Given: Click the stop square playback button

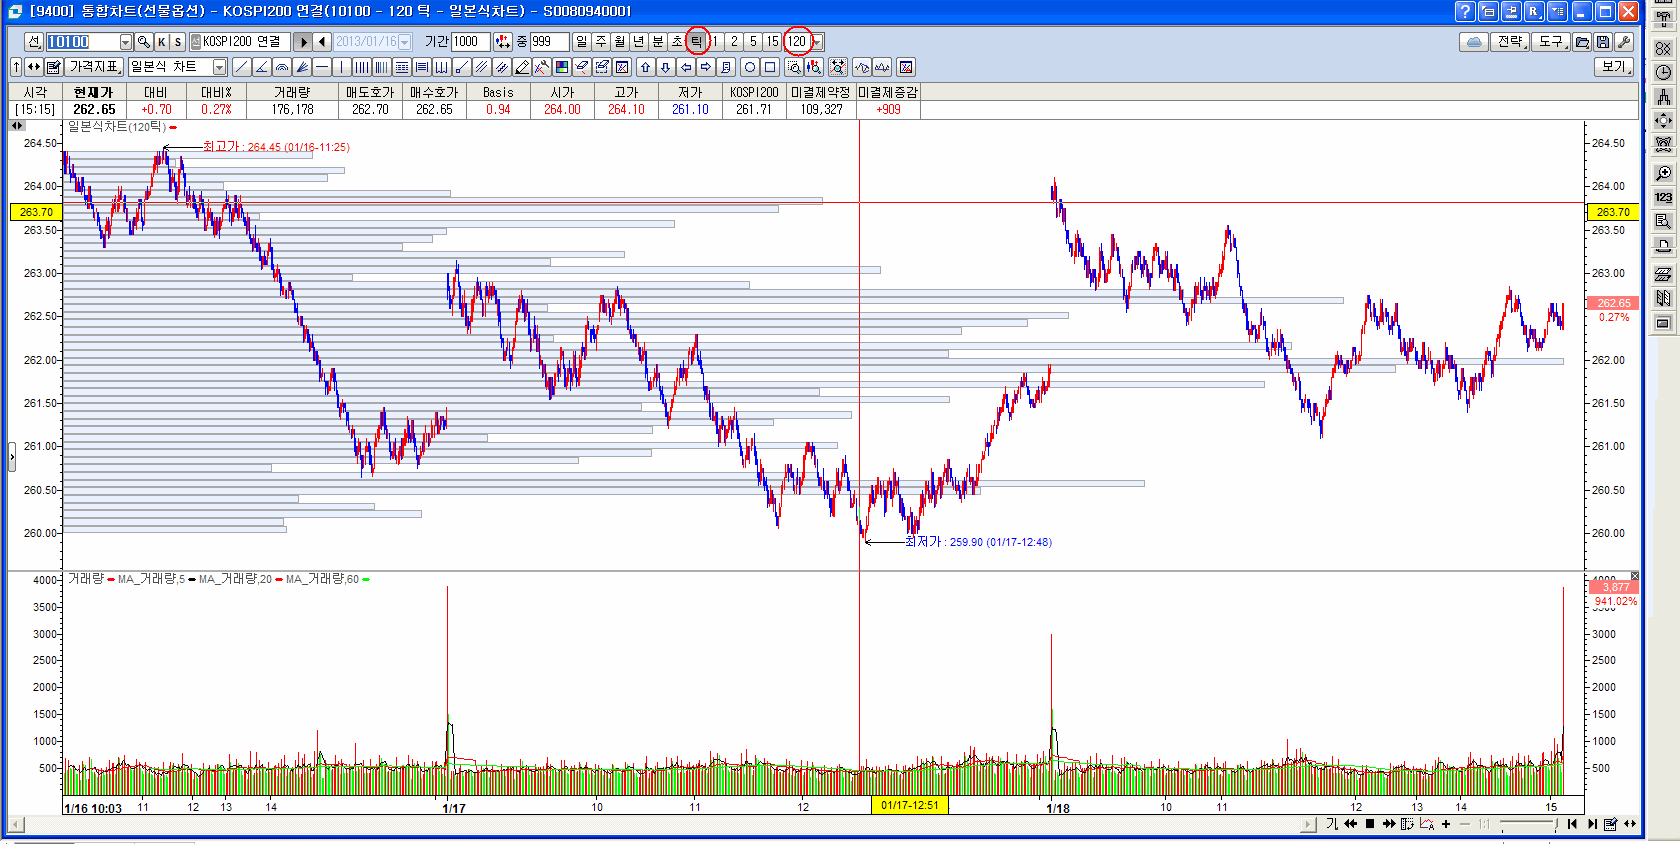Looking at the screenshot, I should (1370, 824).
